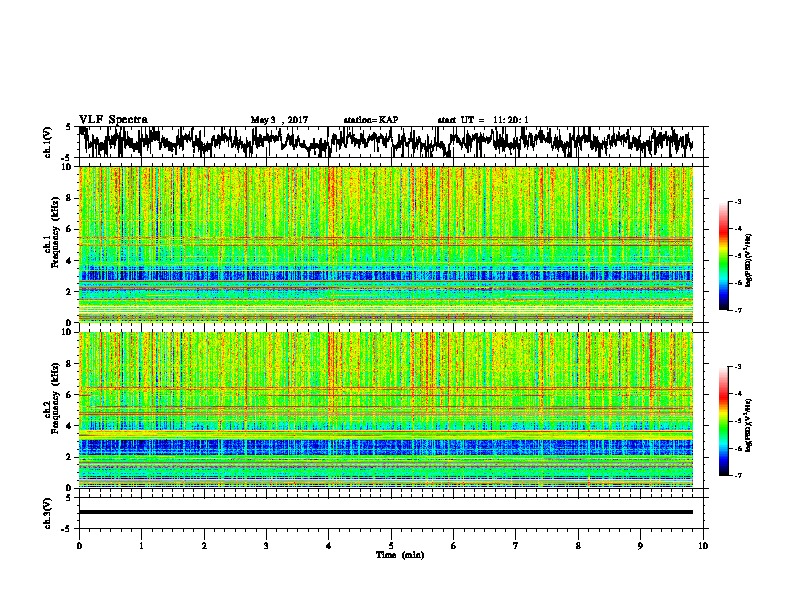Click the ch.2 "Frequency (kHz)" axis label

[x=55, y=398]
